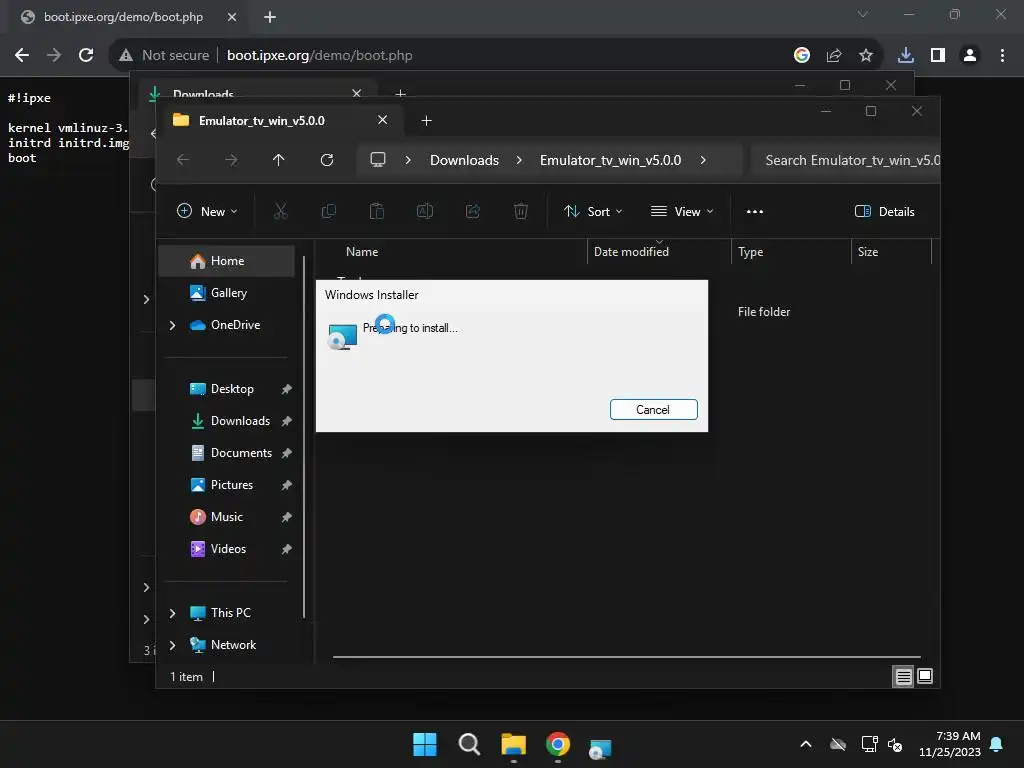Expand the This PC tree node

[172, 613]
